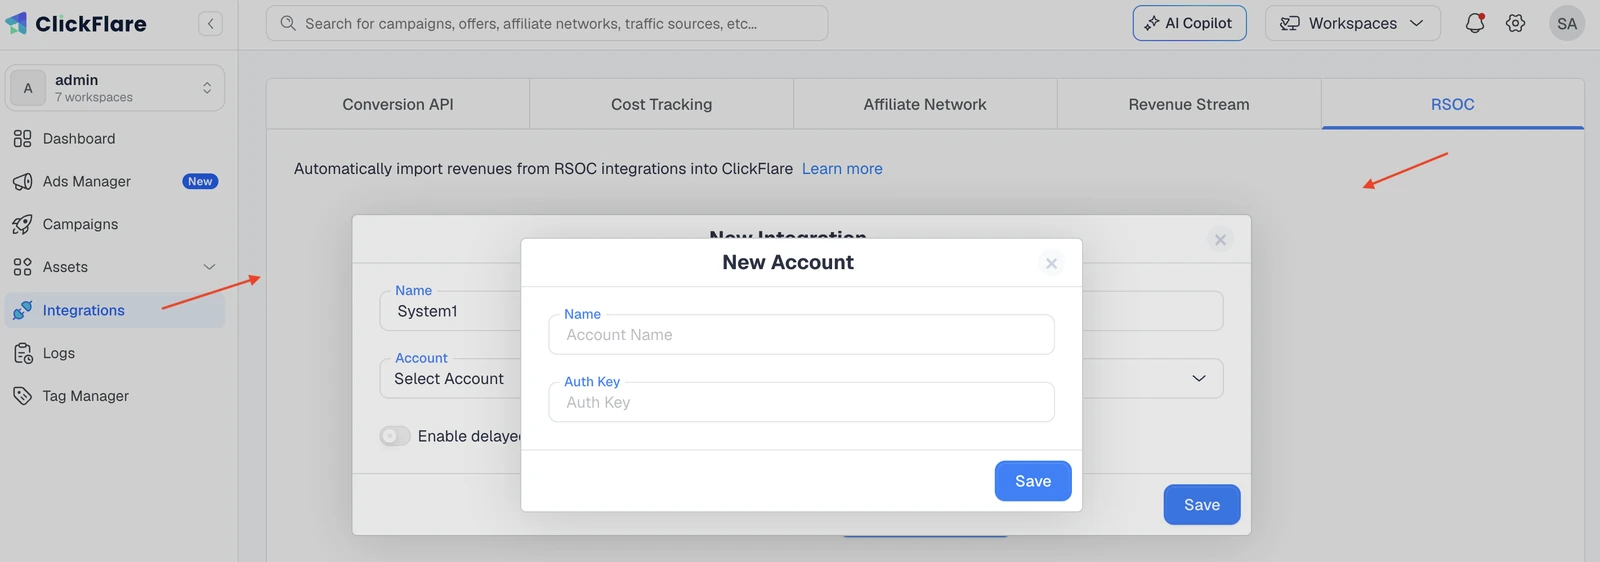Expand the Assets menu chevron
This screenshot has height=562, width=1600.
[x=209, y=267]
